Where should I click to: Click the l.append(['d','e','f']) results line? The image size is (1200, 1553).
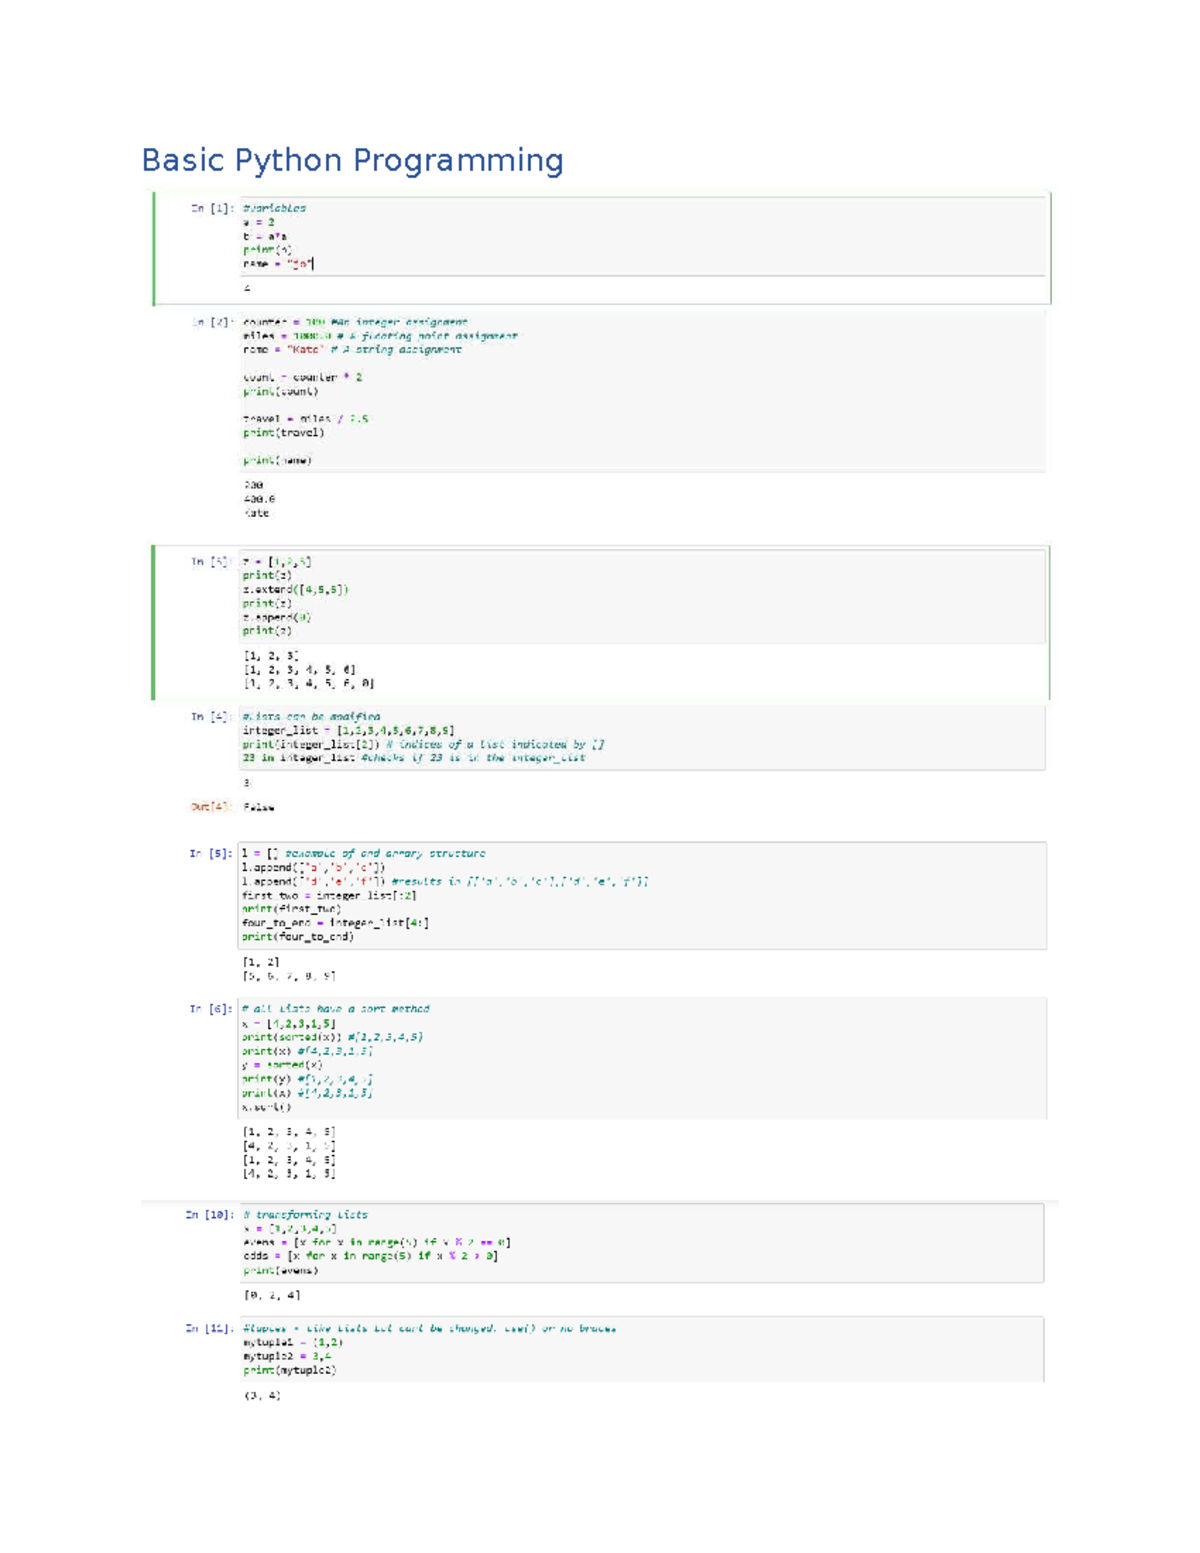click(445, 881)
